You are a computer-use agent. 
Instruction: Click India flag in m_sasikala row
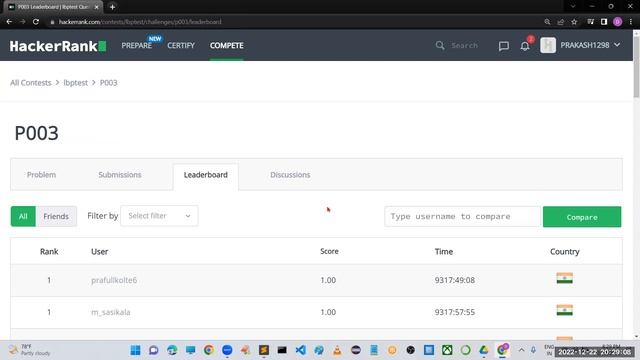(564, 310)
